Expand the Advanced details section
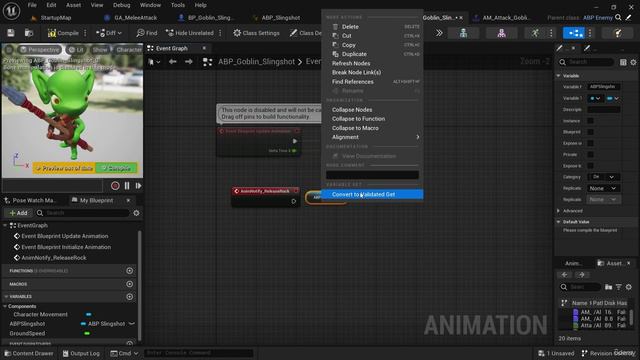 coord(558,211)
